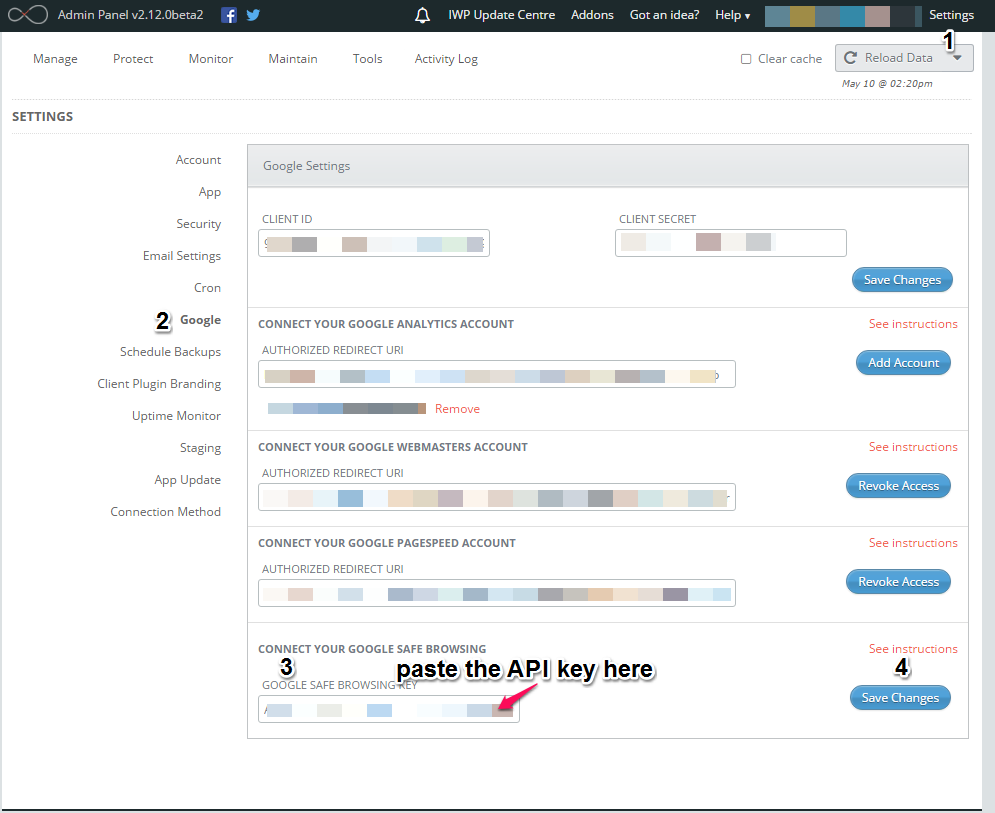Expand the Reload Data dropdown arrow
Screen dimensions: 995x813
click(x=958, y=58)
